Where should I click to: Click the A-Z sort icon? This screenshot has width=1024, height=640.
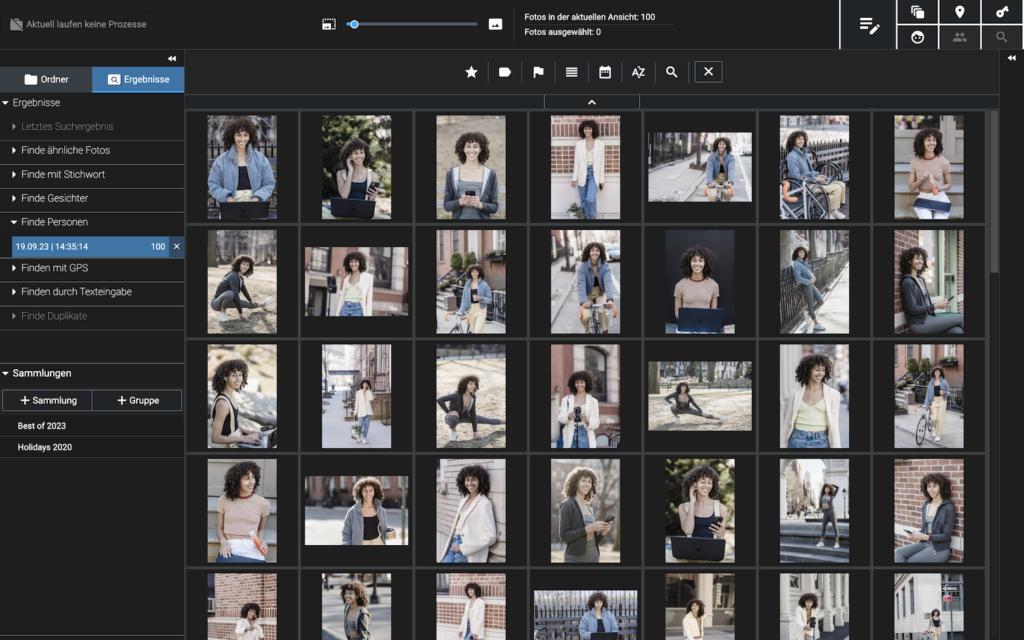[638, 72]
